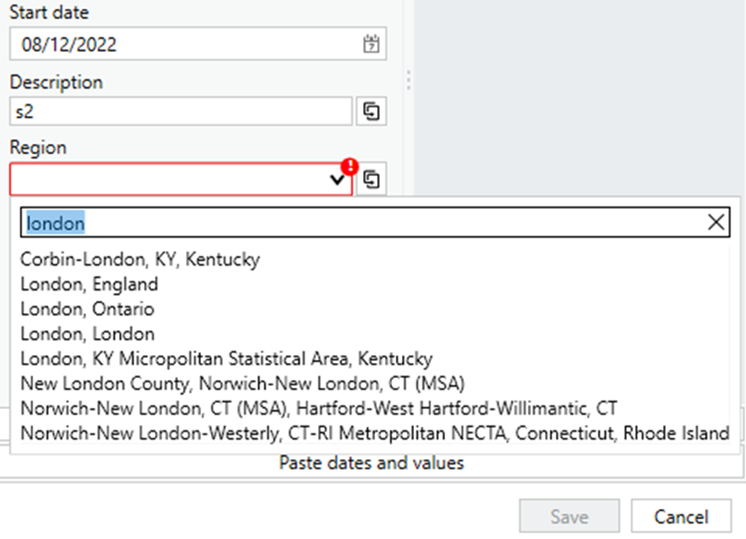Image resolution: width=746 pixels, height=539 pixels.
Task: Click into the Start date field
Action: click(x=198, y=44)
